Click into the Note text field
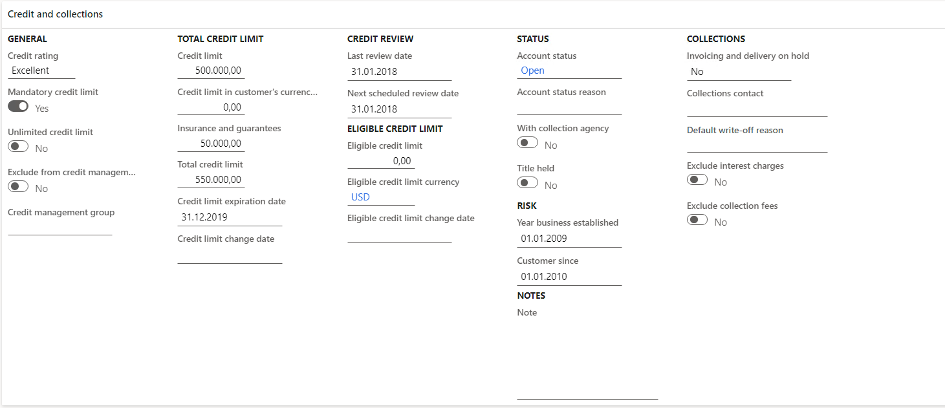Image resolution: width=945 pixels, height=408 pixels. pyautogui.click(x=587, y=360)
